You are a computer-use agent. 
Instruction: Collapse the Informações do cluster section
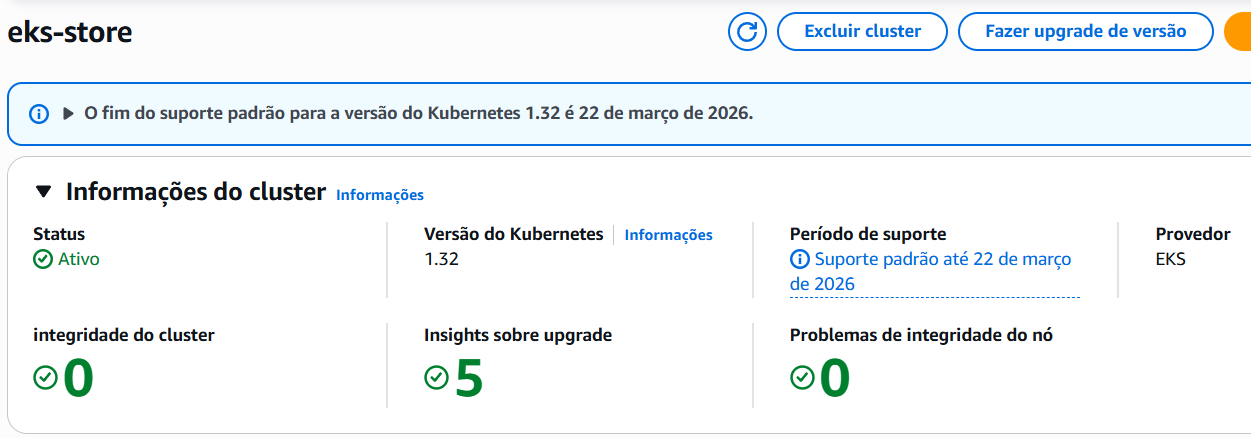[43, 191]
